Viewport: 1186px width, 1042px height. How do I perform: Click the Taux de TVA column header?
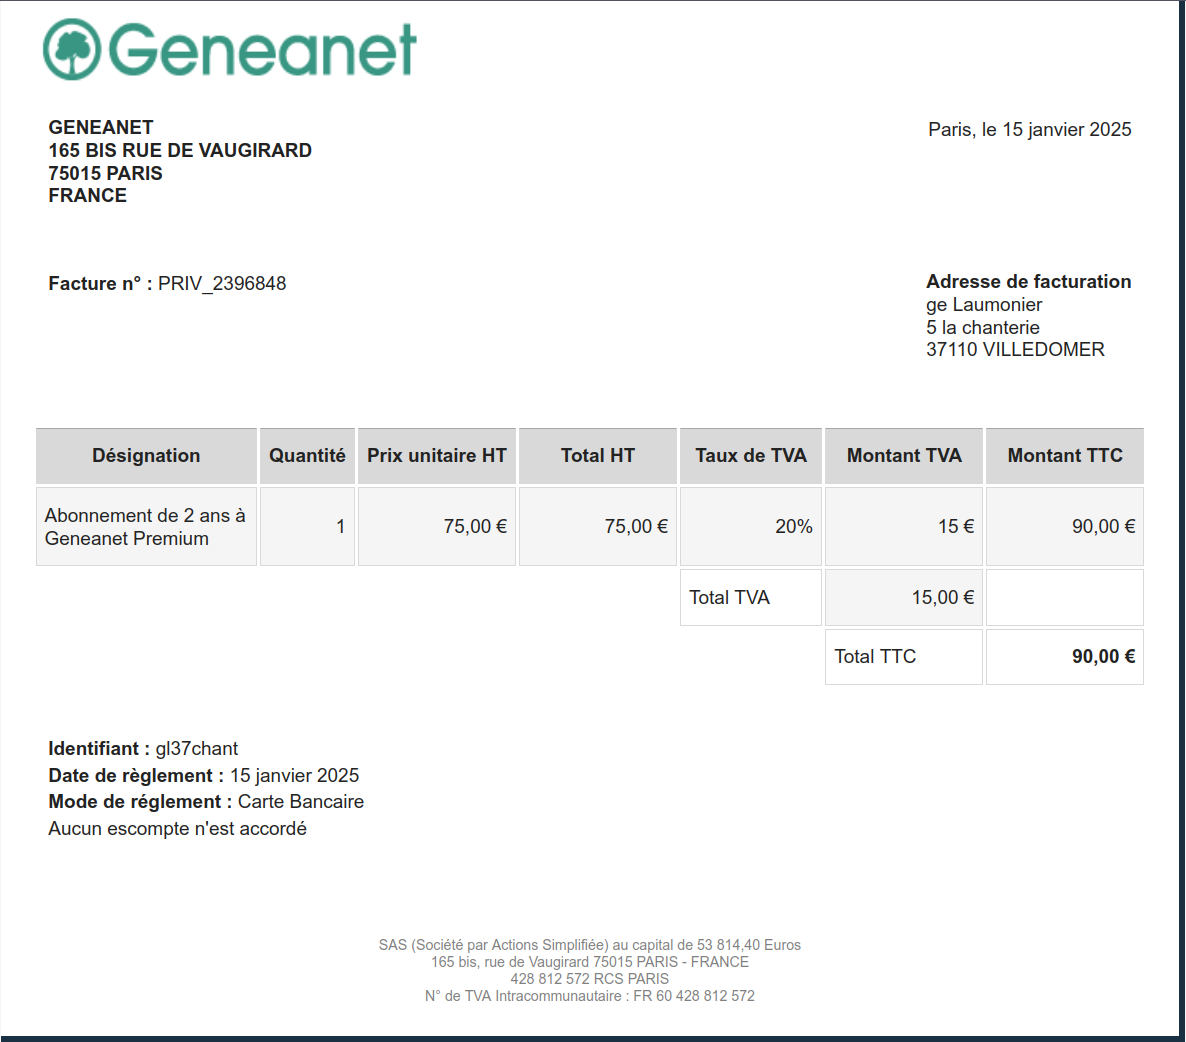coord(750,456)
